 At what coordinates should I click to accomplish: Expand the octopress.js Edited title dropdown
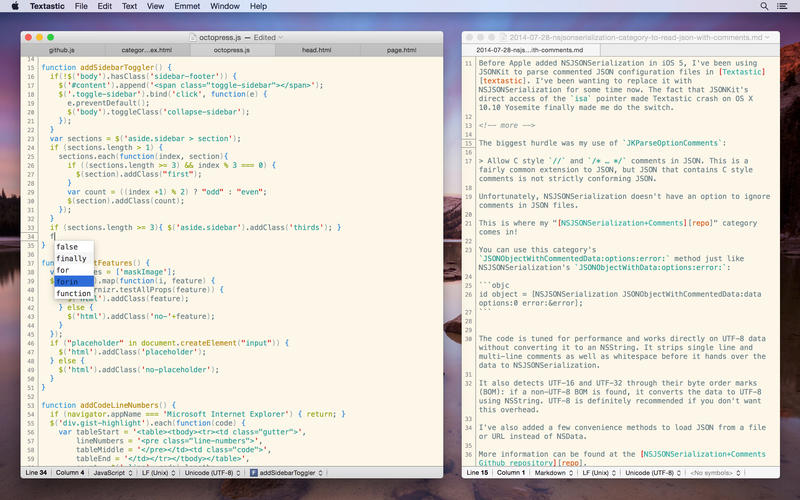[x=280, y=37]
